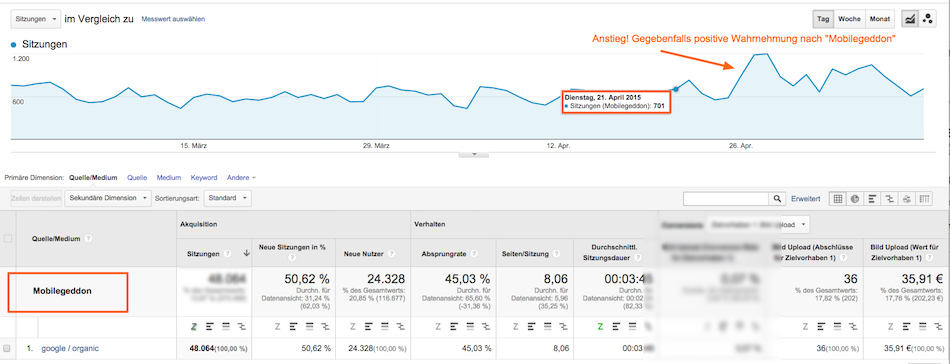Open help icon under Neue Sitzungen in %
Screen dimensions: 950x364
tap(293, 257)
